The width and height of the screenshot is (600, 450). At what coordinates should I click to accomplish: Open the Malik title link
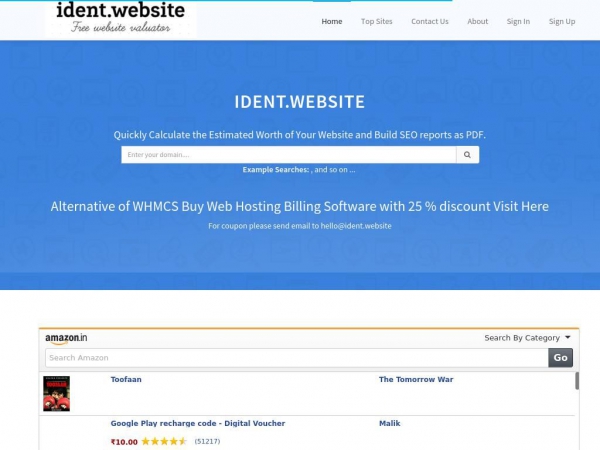(x=390, y=423)
